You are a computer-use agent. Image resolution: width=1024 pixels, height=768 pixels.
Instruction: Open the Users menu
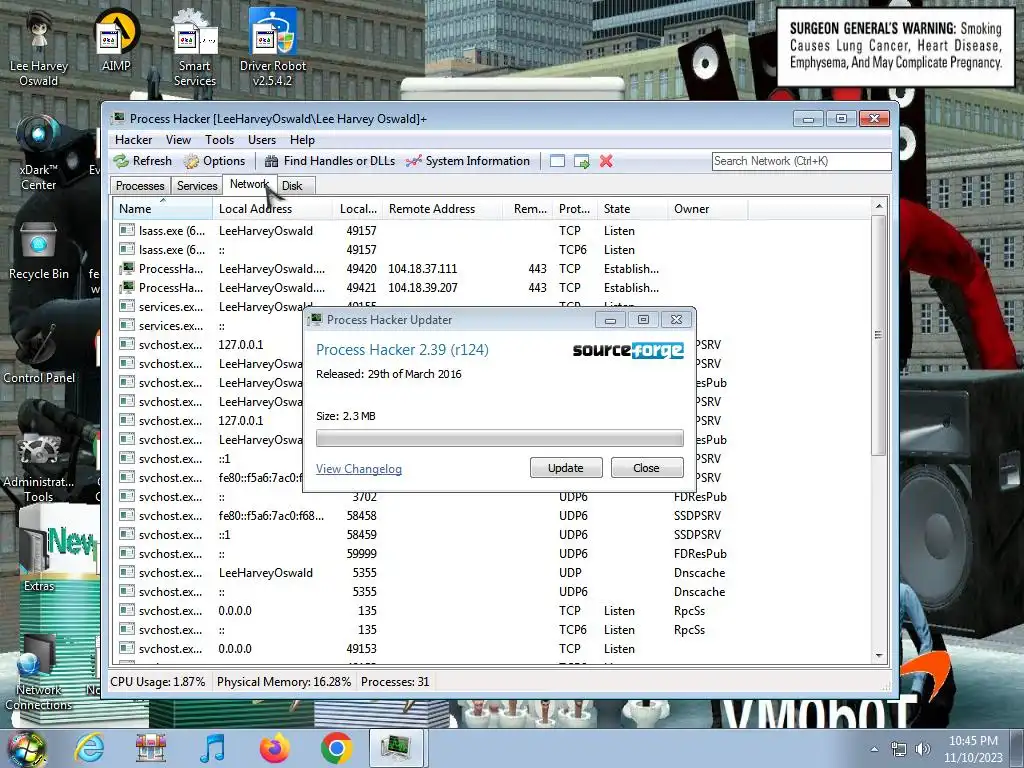(x=261, y=140)
